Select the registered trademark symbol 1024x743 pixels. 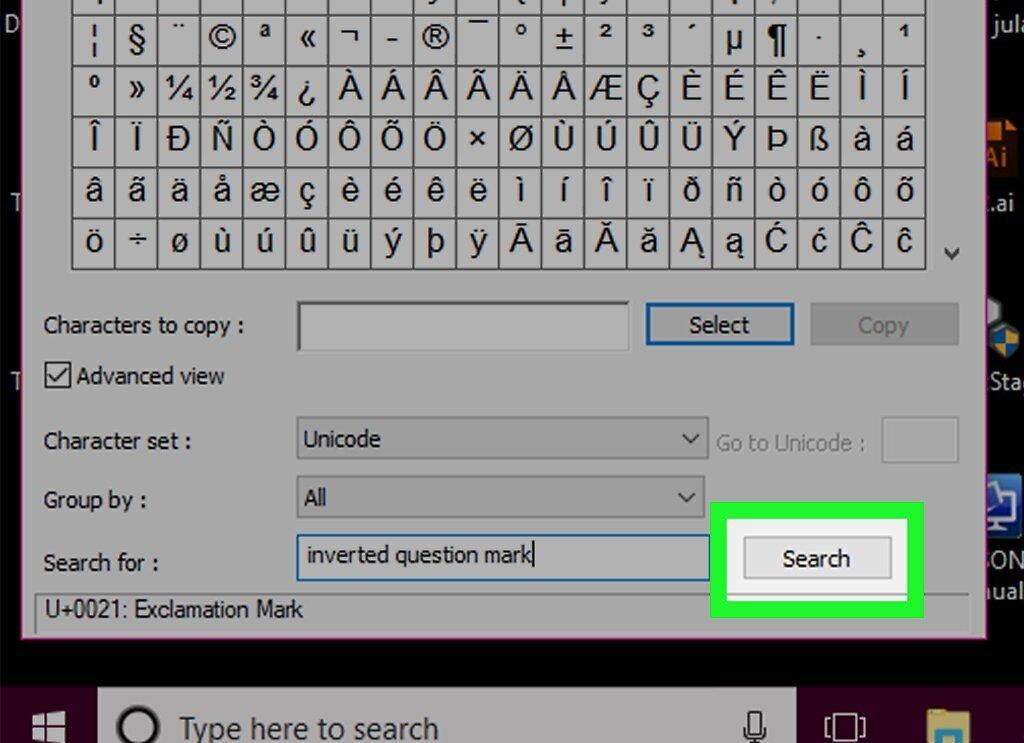[436, 38]
